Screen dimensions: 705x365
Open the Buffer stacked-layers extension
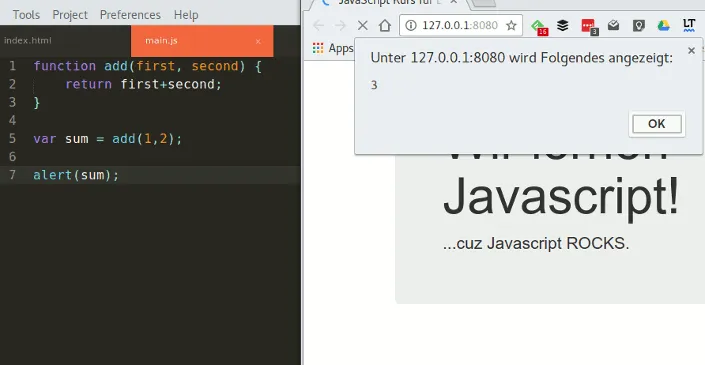[562, 25]
